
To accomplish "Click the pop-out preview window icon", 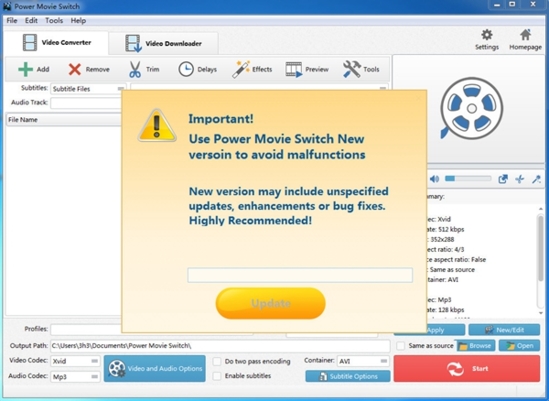I will pos(503,179).
